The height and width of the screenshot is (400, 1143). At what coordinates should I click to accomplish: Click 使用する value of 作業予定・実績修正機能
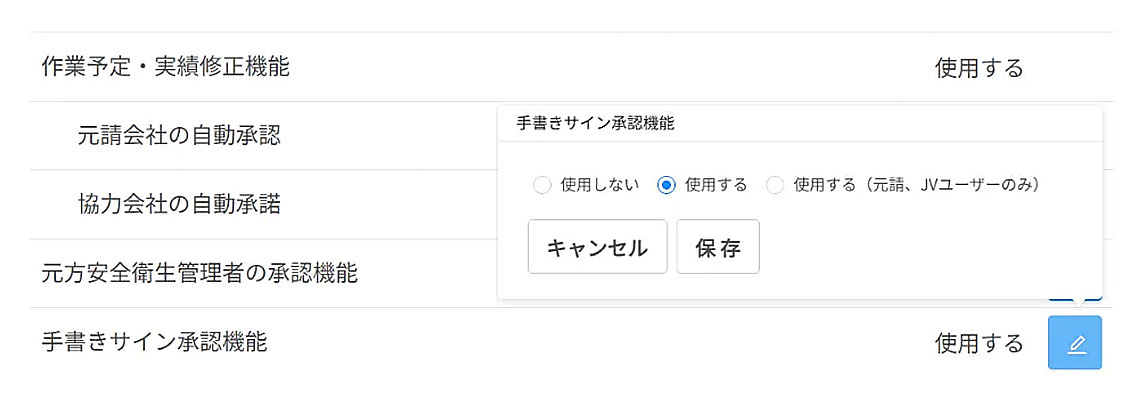(x=979, y=68)
